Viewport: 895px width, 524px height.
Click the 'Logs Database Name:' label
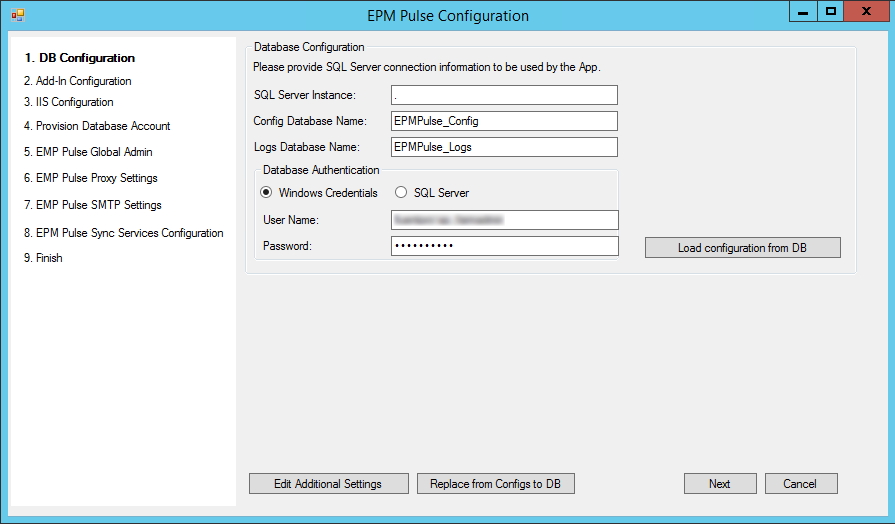[x=307, y=147]
